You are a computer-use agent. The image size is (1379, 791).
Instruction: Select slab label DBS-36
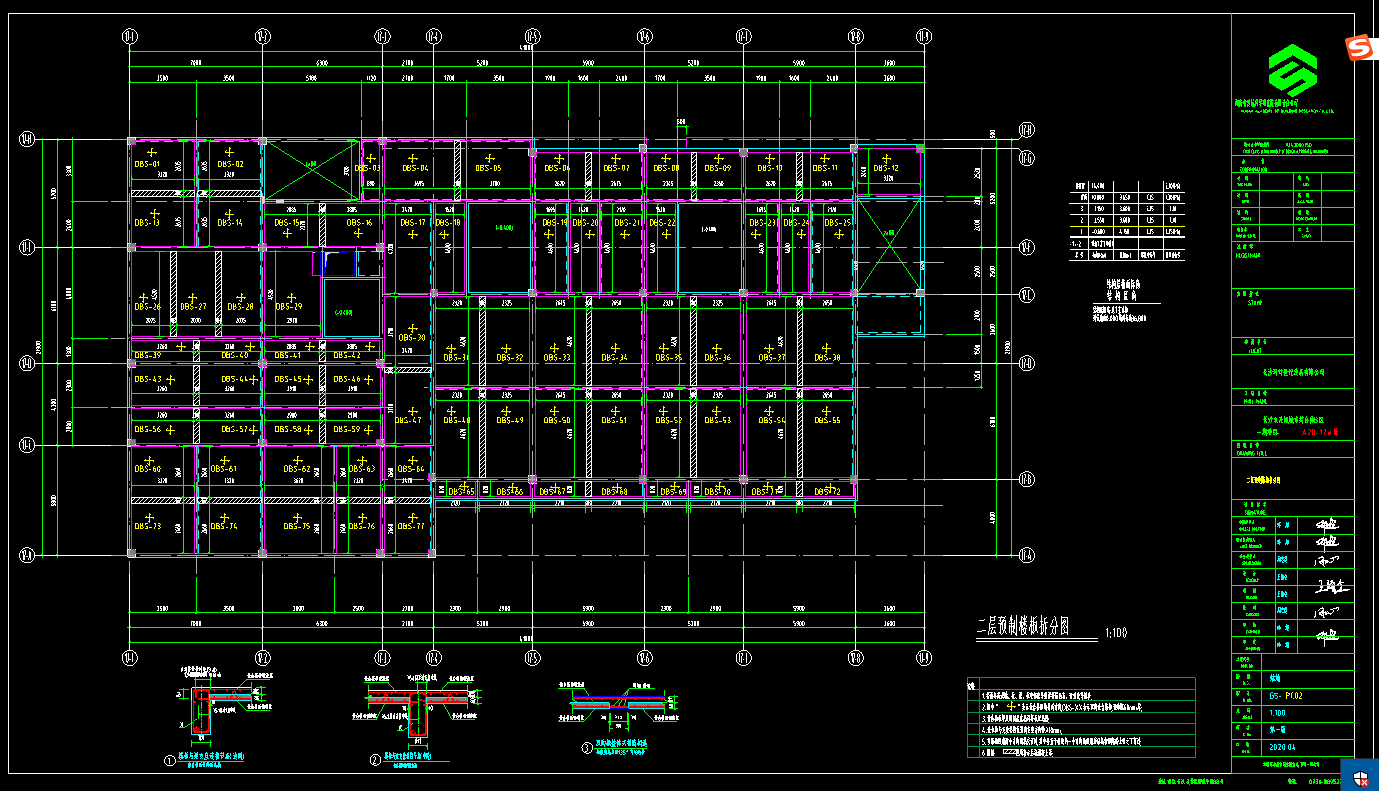717,357
